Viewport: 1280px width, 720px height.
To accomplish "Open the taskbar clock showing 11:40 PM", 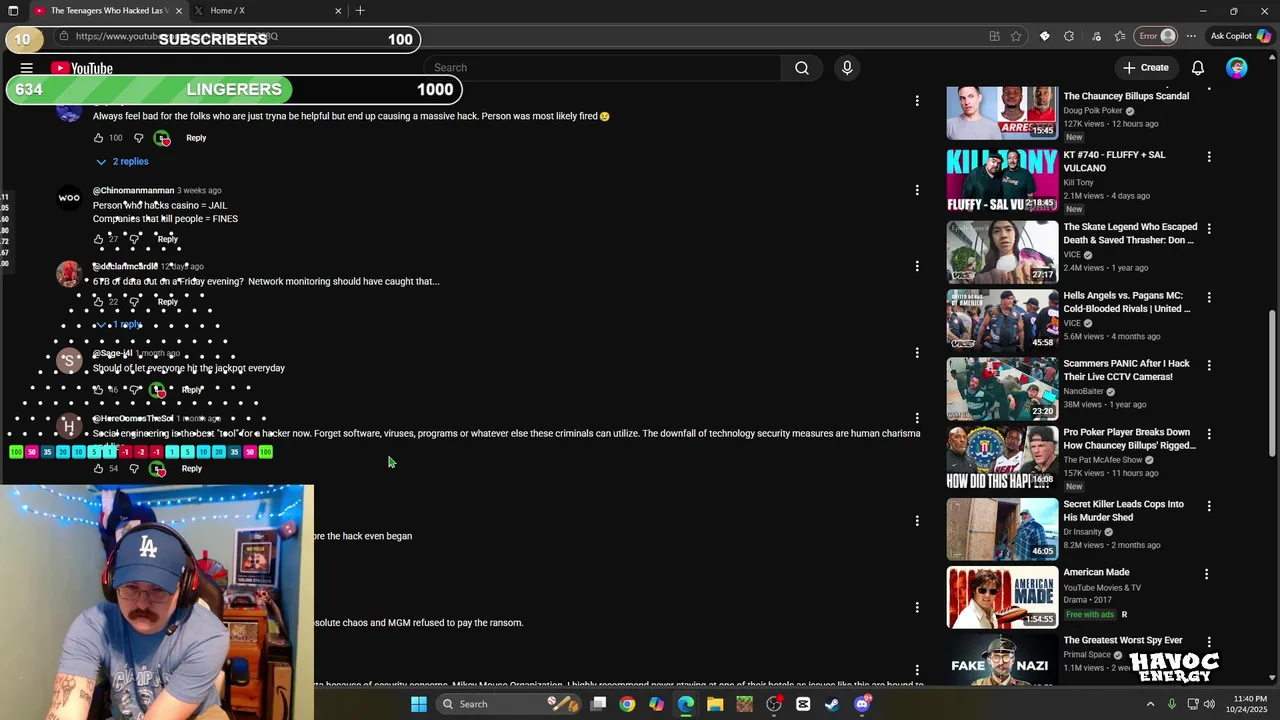I will point(1250,704).
